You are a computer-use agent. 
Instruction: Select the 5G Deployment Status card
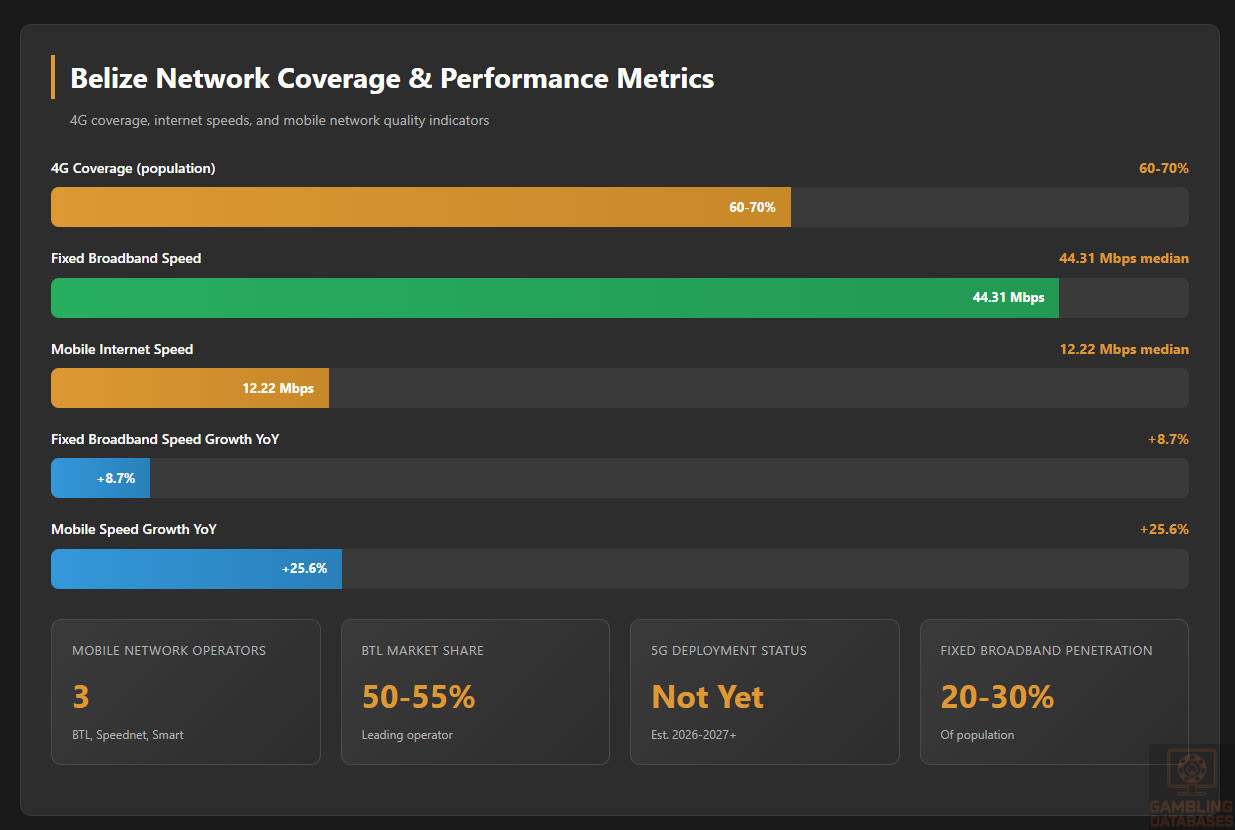coord(764,692)
